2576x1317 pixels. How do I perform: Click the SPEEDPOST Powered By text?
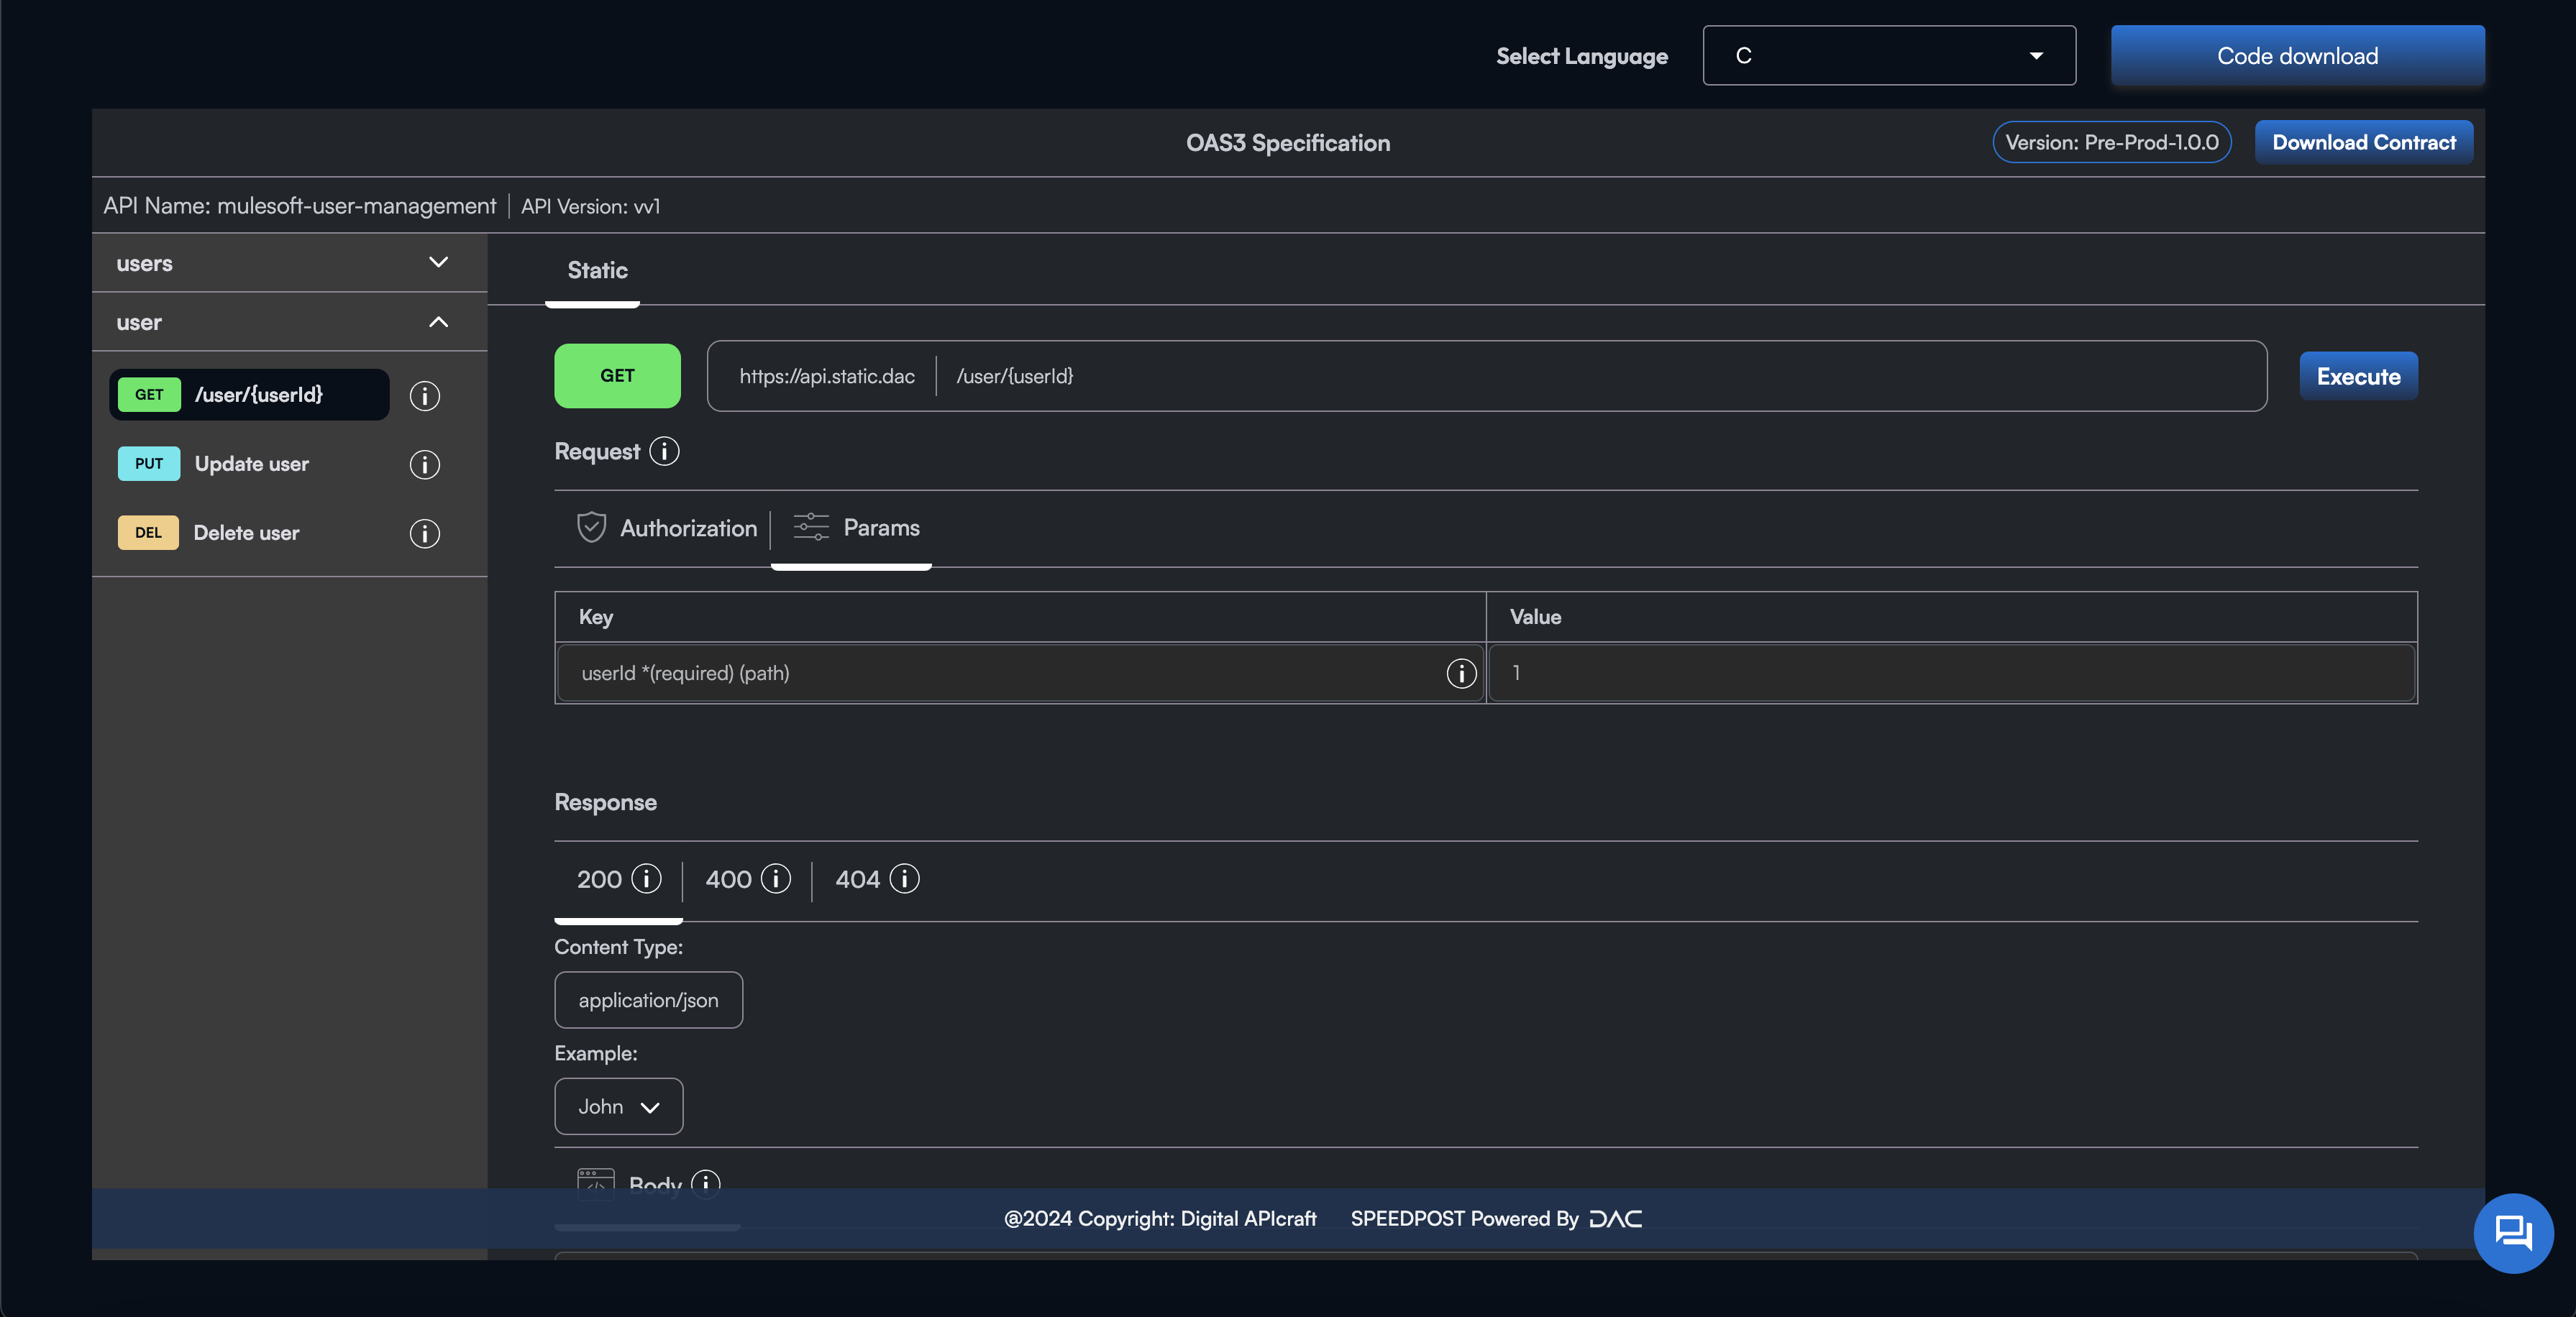coord(1464,1218)
